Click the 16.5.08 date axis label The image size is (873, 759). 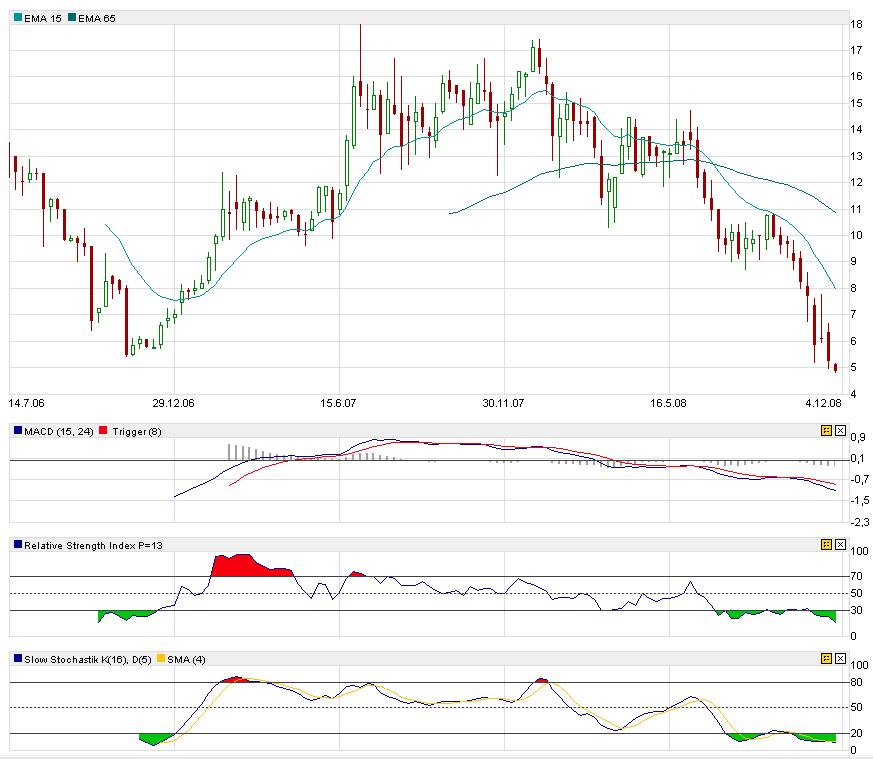click(x=669, y=403)
